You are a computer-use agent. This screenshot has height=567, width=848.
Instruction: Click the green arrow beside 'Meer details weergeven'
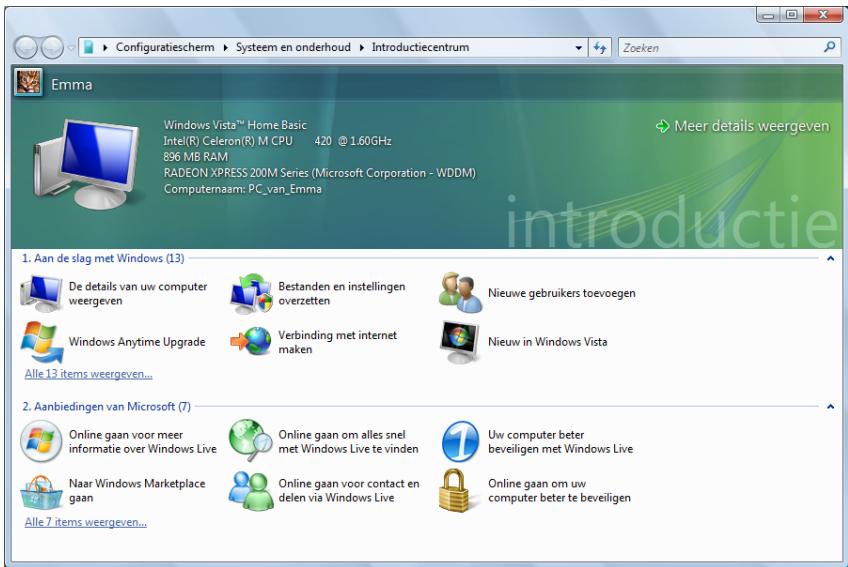662,127
